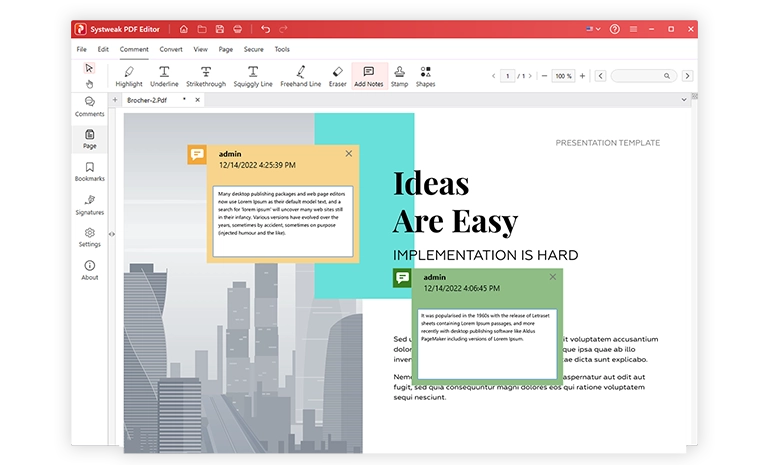Image resolution: width=769 pixels, height=465 pixels.
Task: Click the 'Ideas Are Easy' heading
Action: point(455,203)
